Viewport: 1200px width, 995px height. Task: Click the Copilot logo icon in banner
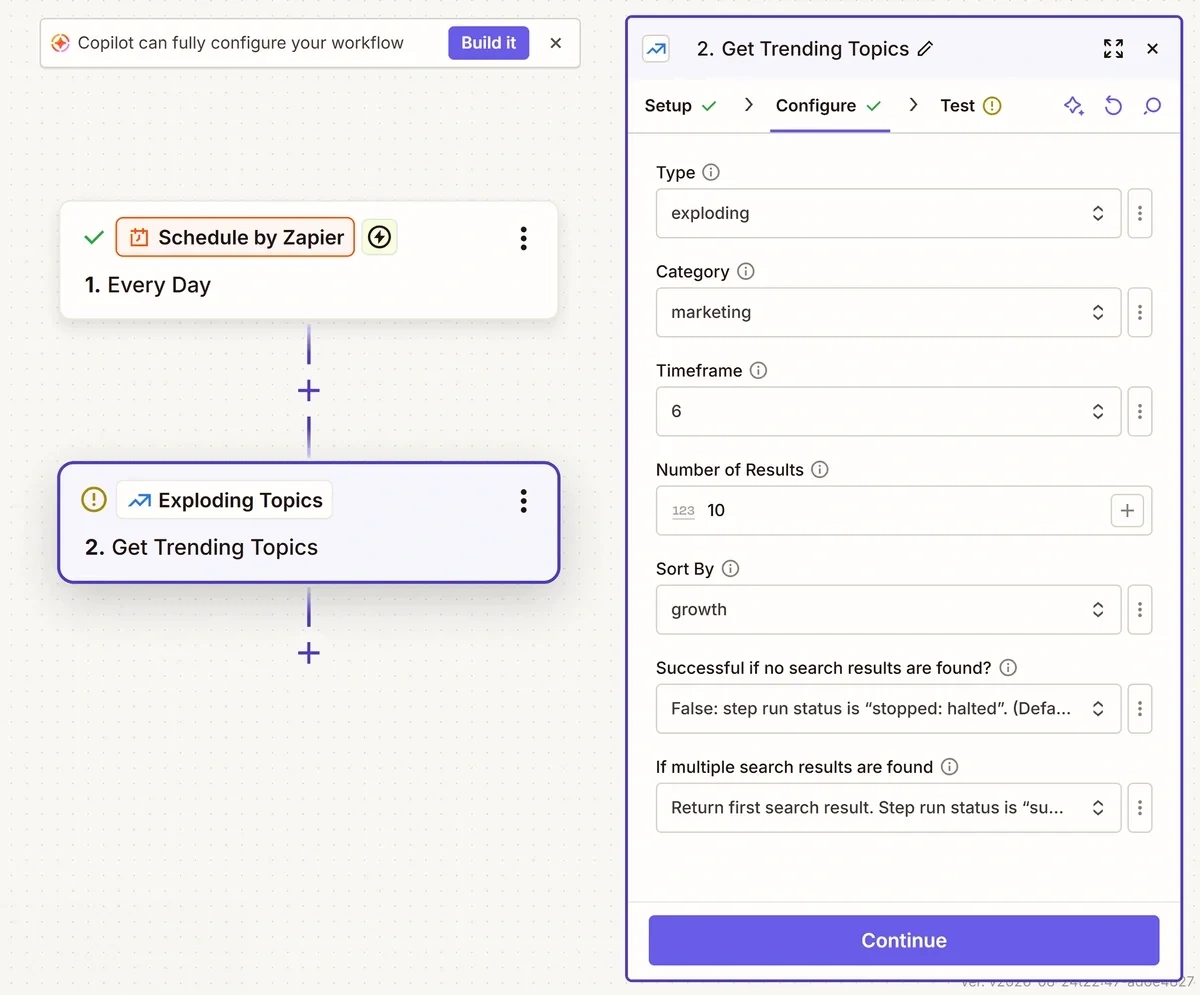(60, 43)
